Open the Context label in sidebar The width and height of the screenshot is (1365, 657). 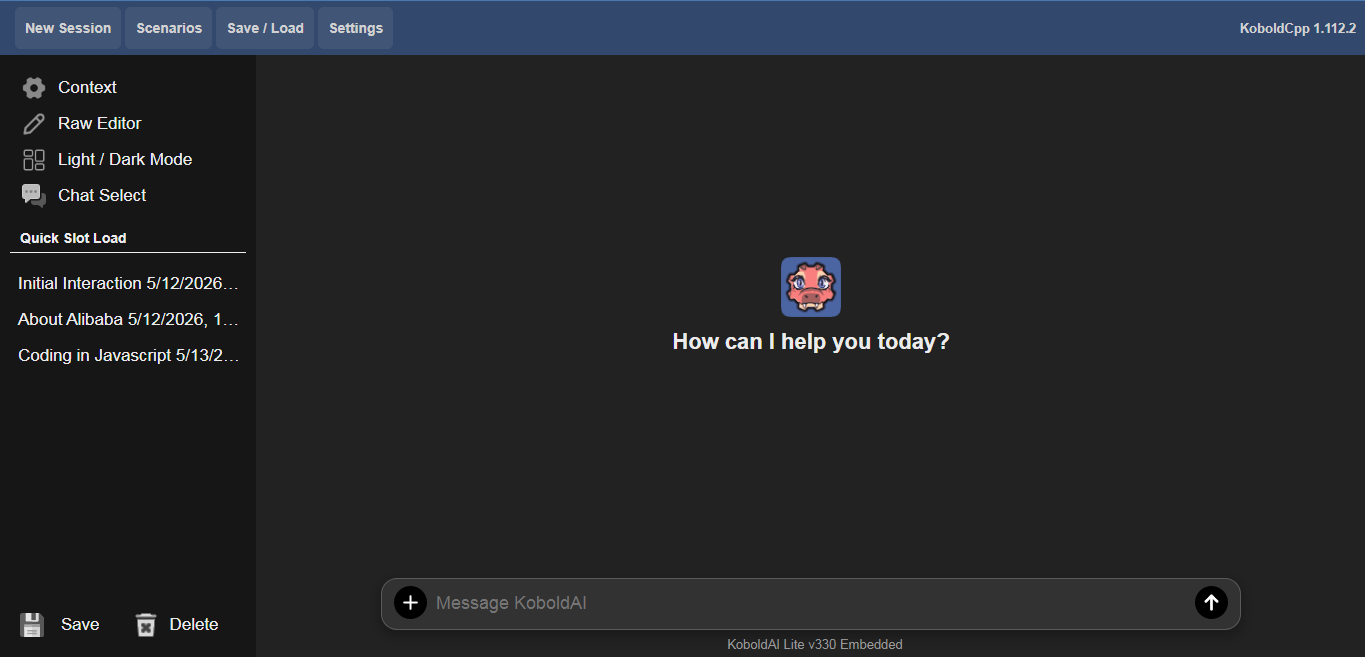pos(87,88)
